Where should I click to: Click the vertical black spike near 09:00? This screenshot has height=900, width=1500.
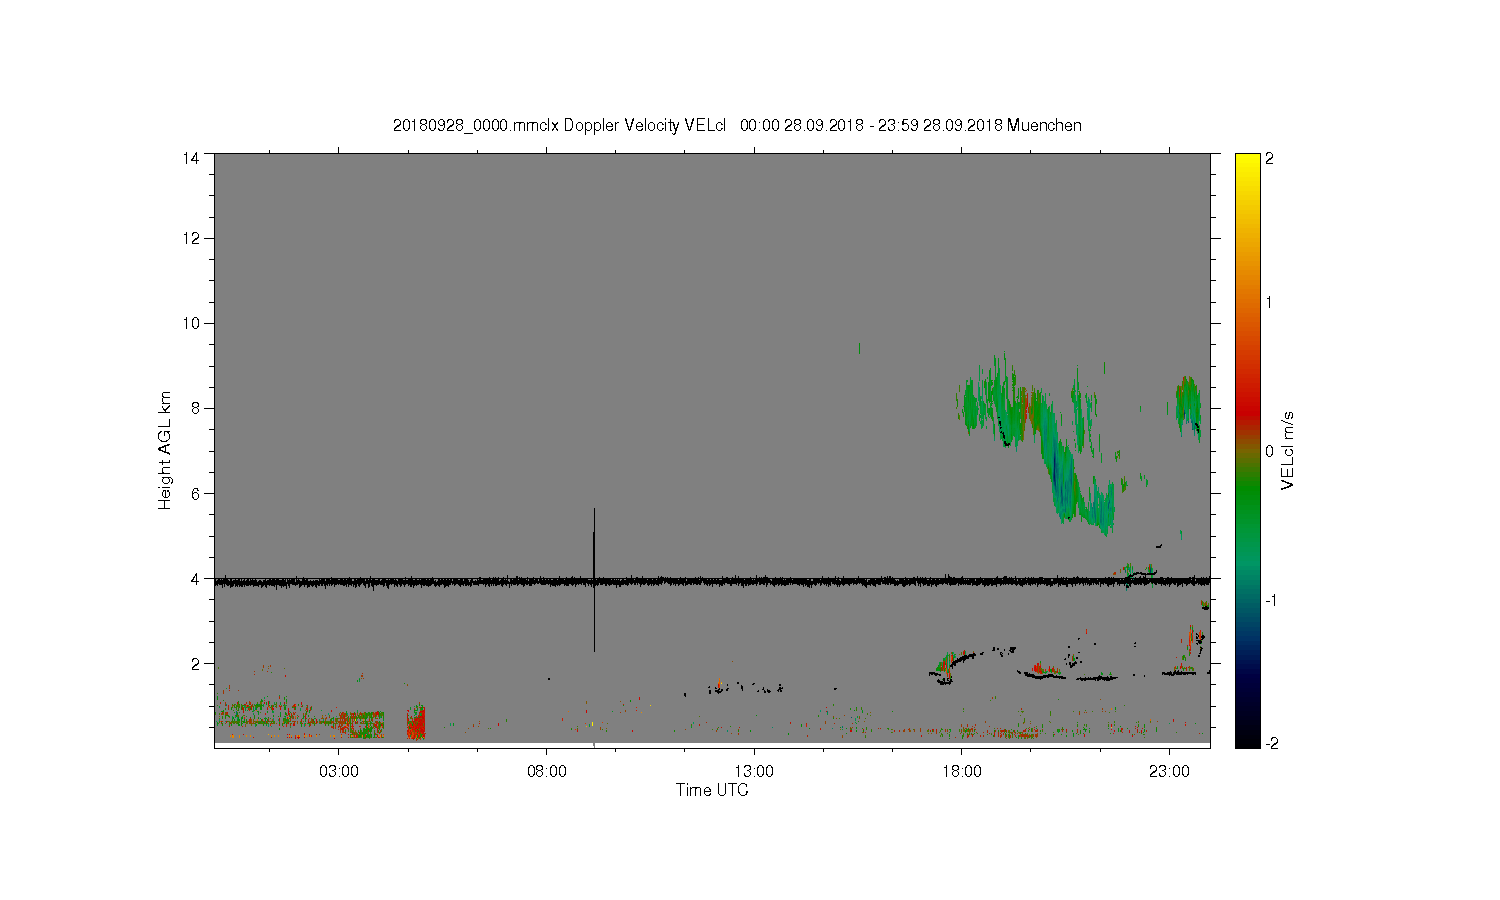[x=594, y=580]
